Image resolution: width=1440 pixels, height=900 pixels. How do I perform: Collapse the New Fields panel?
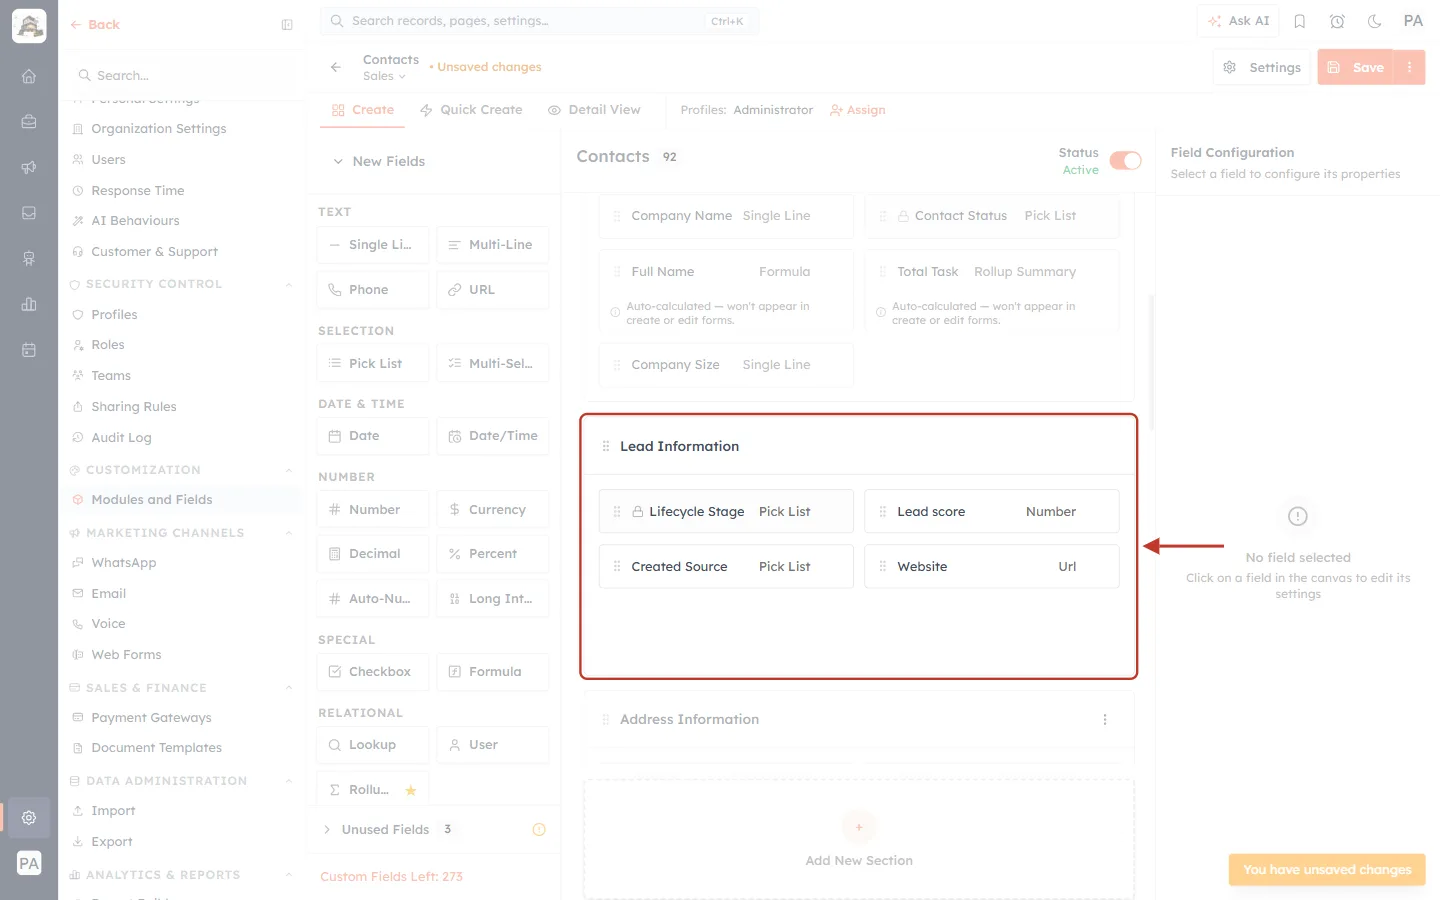[x=338, y=161]
